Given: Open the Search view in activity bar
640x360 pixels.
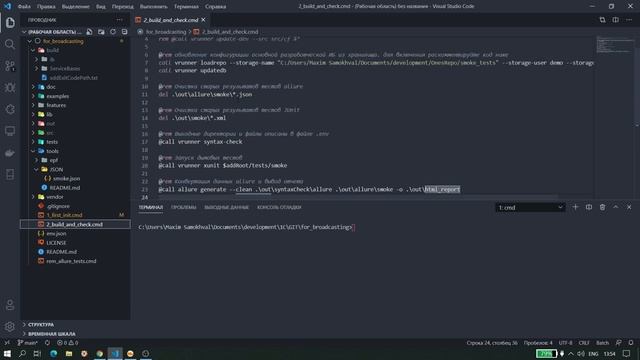Looking at the screenshot, I should (x=10, y=44).
